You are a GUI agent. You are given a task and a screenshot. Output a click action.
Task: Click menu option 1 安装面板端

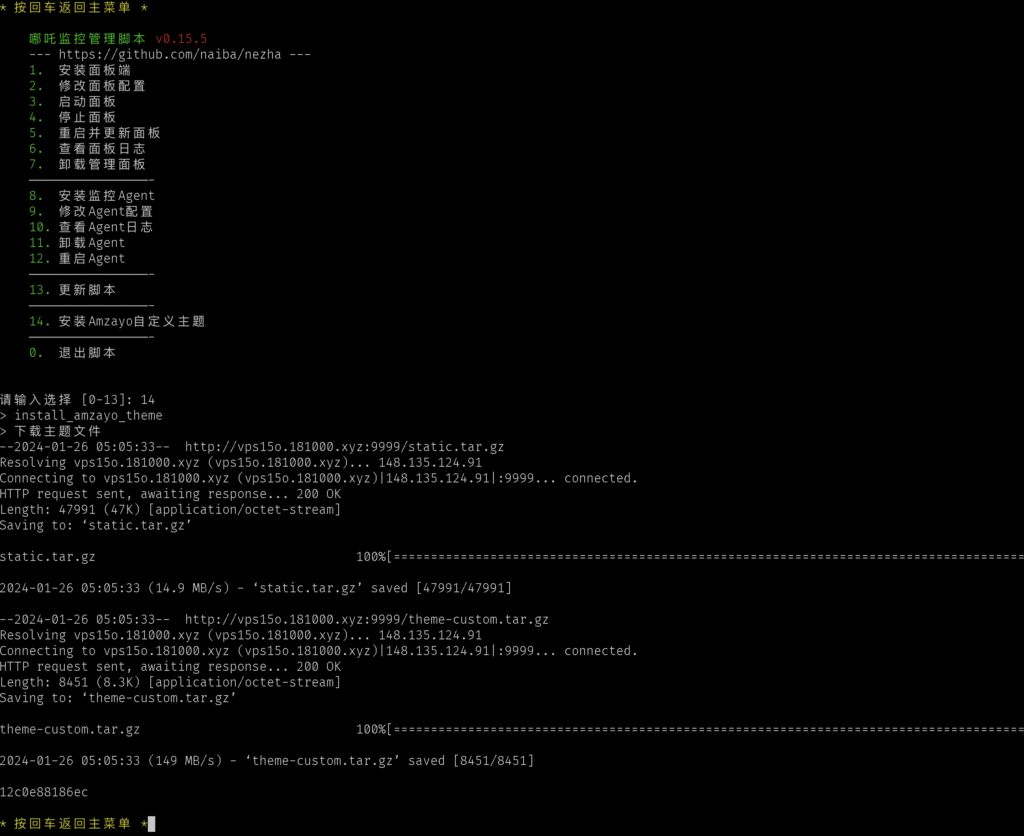(94, 70)
